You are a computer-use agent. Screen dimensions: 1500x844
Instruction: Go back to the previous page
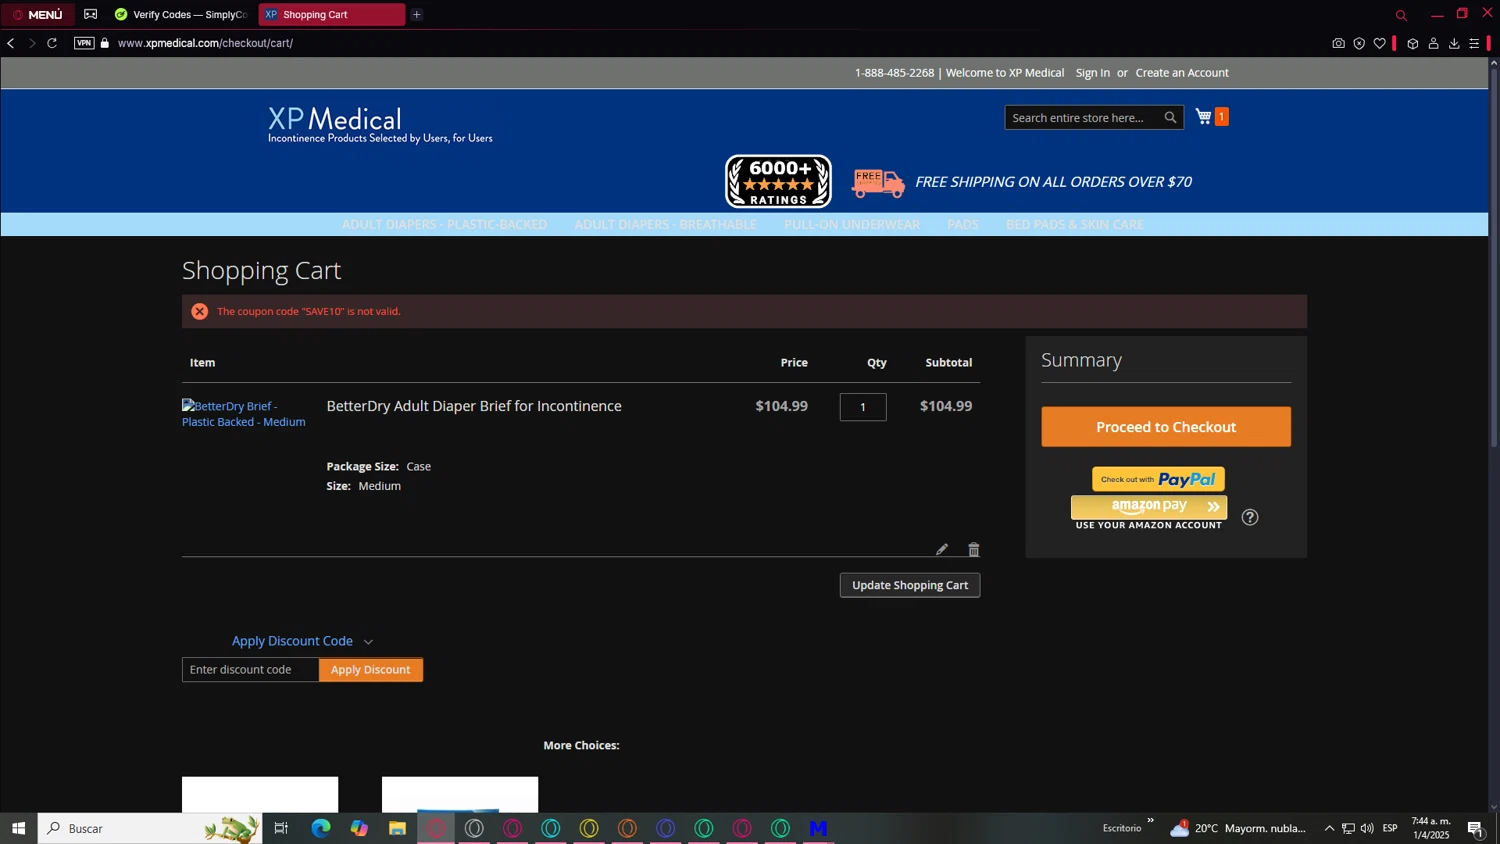click(x=11, y=43)
